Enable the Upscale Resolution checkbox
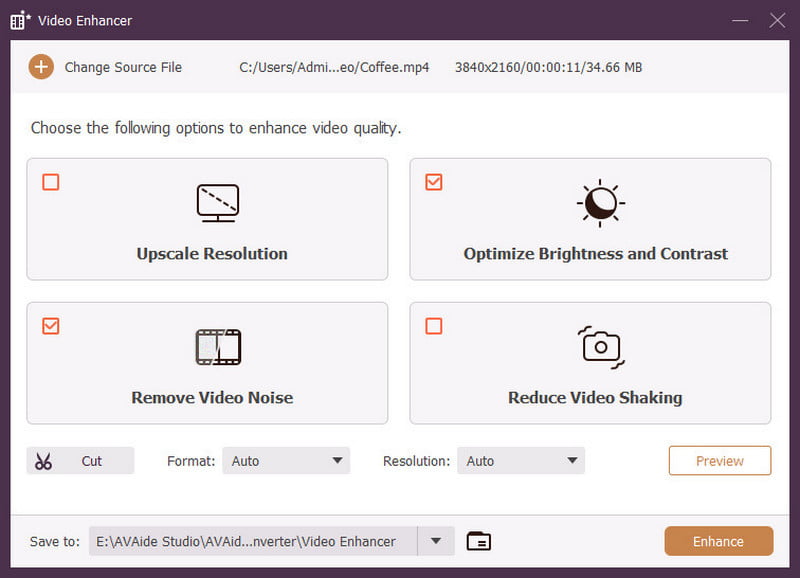The image size is (800, 578). pos(50,182)
